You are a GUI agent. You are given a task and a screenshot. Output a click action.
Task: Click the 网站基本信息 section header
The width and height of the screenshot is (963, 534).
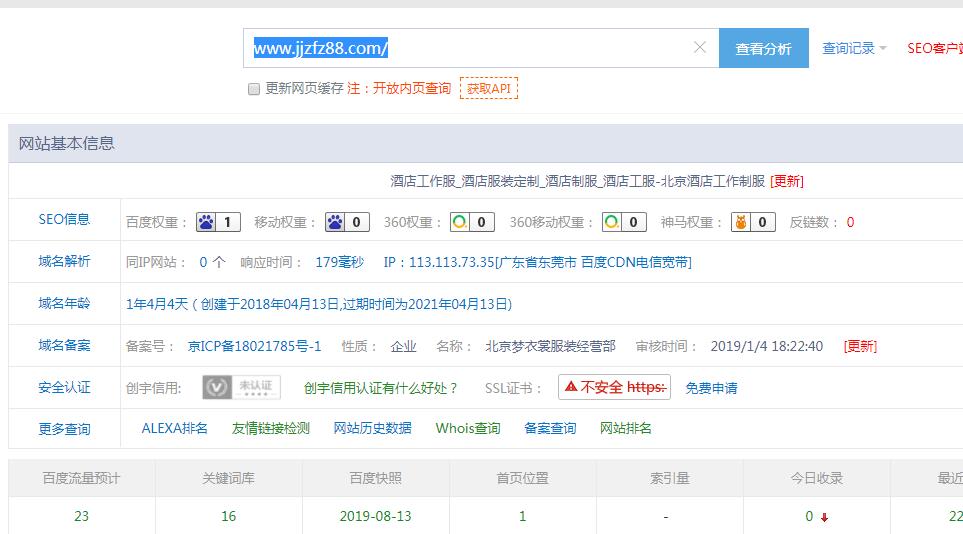click(66, 143)
